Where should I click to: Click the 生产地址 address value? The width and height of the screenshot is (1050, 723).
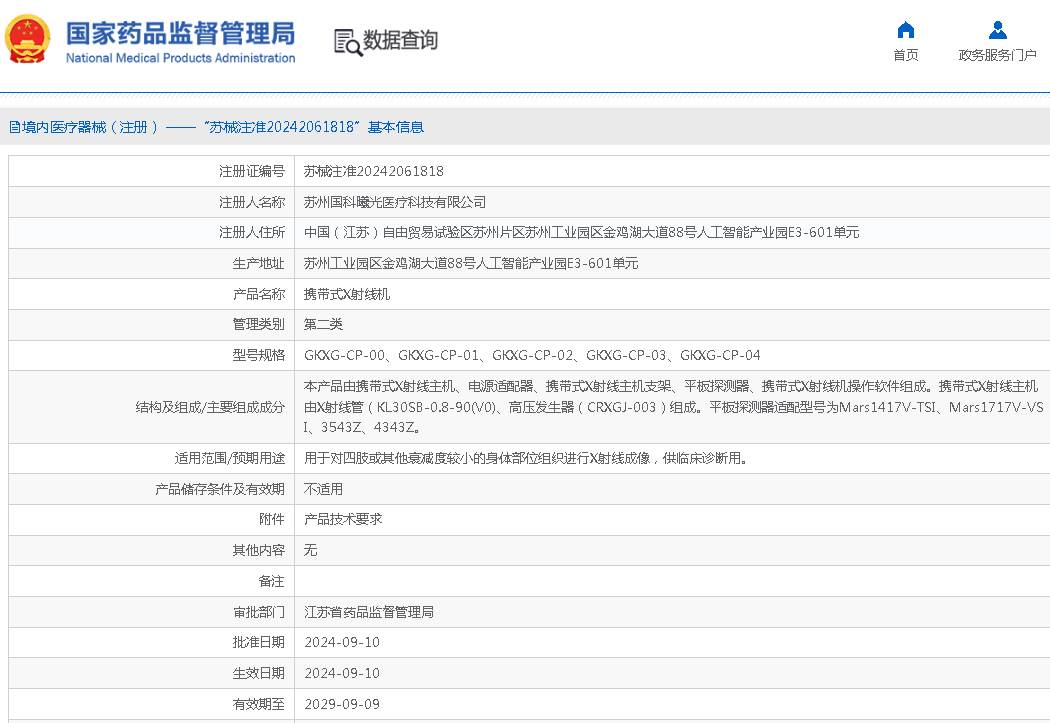click(471, 263)
